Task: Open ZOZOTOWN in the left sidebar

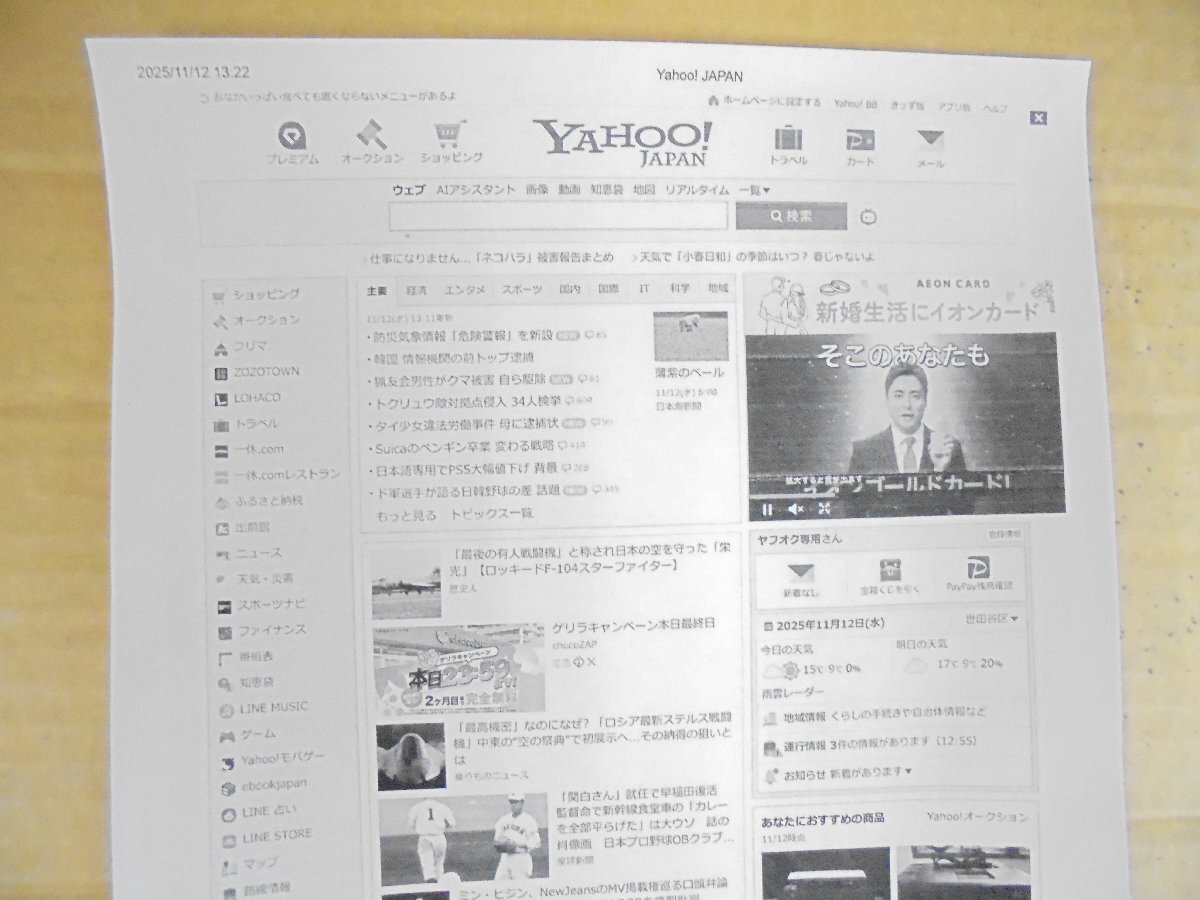Action: tap(256, 372)
